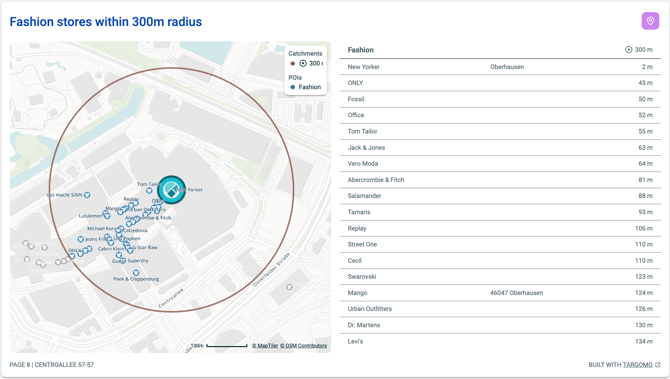Click the G-Star Raw map label
This screenshot has height=379, width=670.
(x=146, y=247)
